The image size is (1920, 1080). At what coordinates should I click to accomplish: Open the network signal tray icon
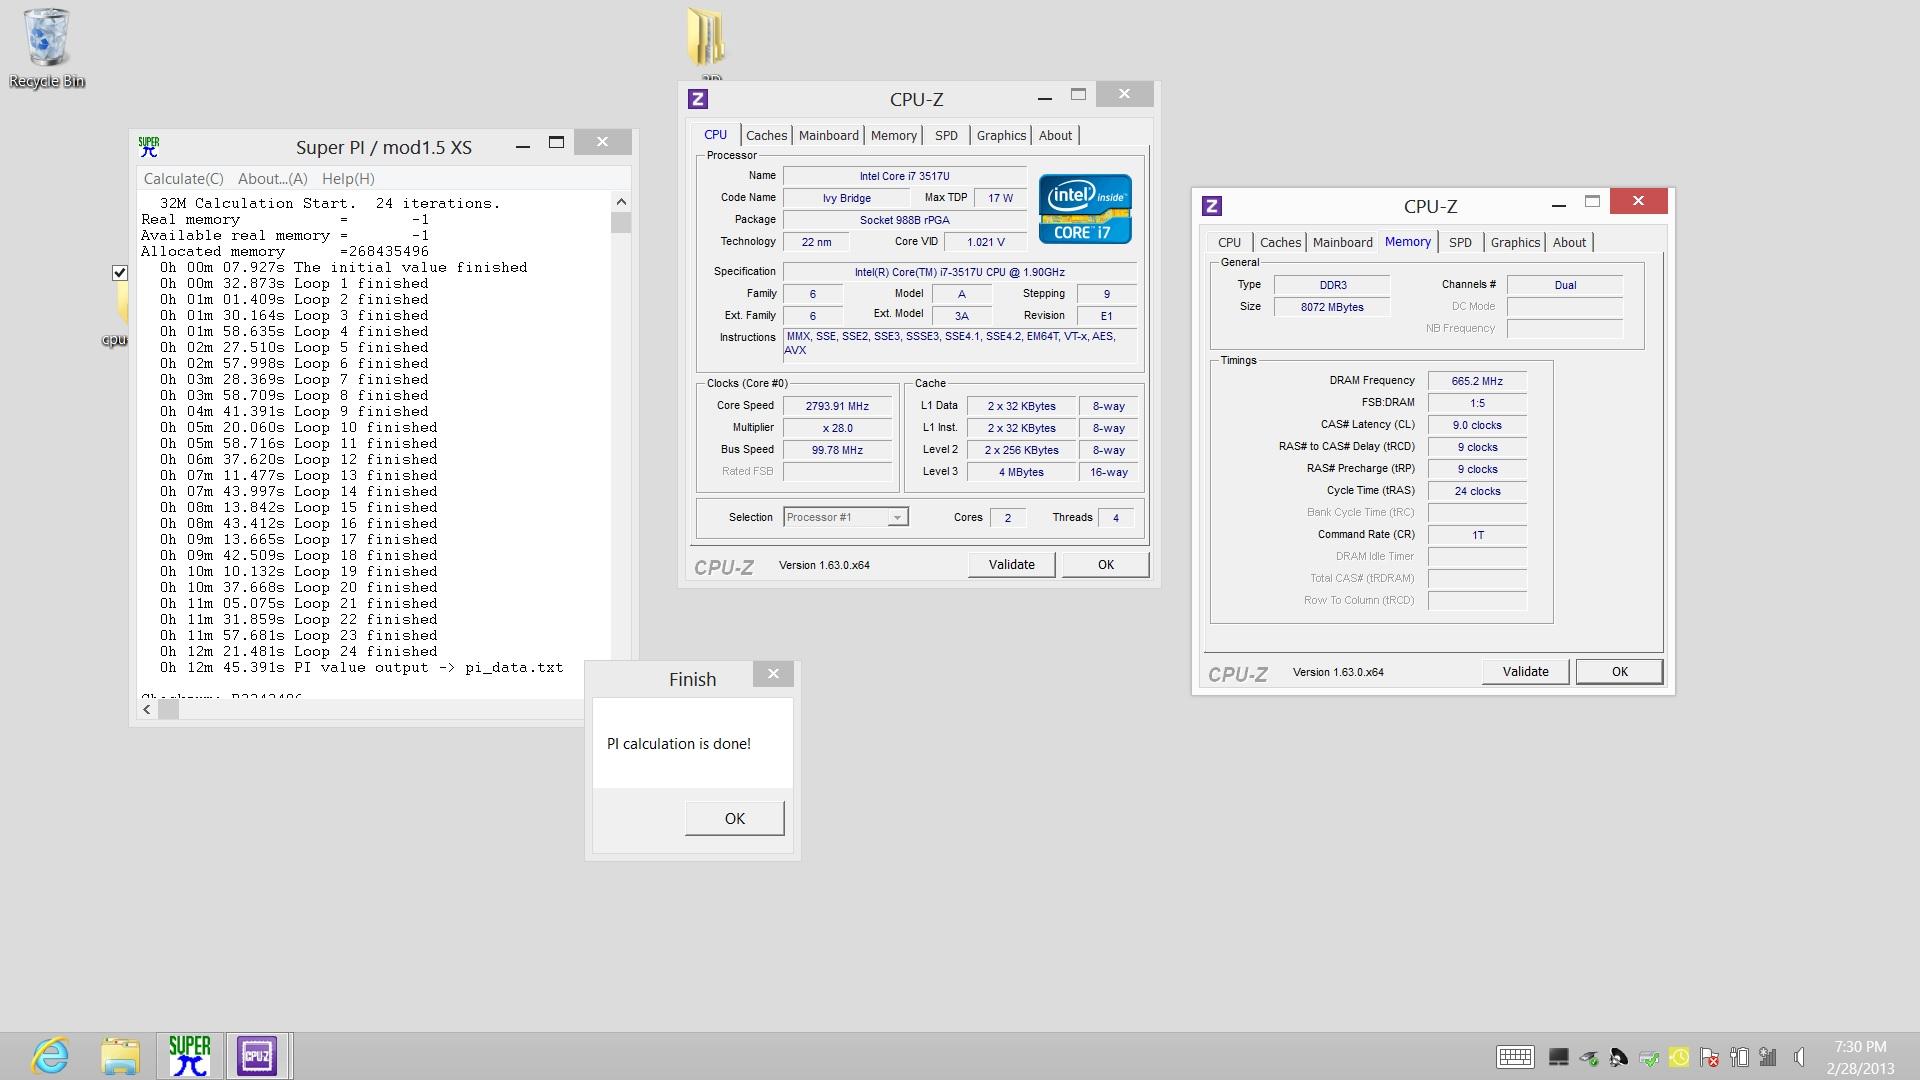click(x=1769, y=1057)
